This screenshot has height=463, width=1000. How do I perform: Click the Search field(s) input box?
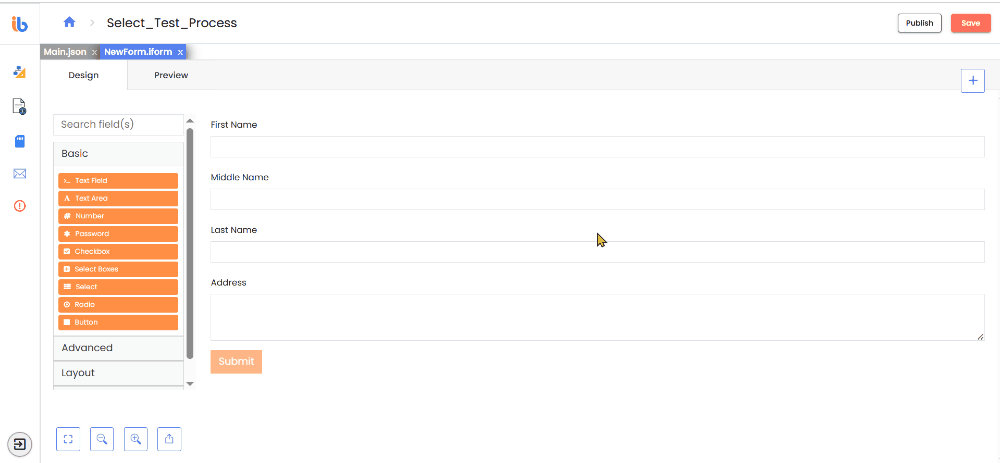tap(119, 124)
